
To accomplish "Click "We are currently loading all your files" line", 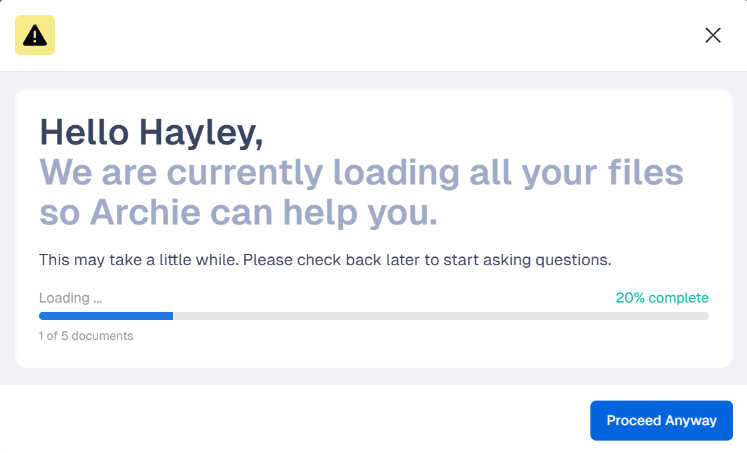I will [361, 172].
